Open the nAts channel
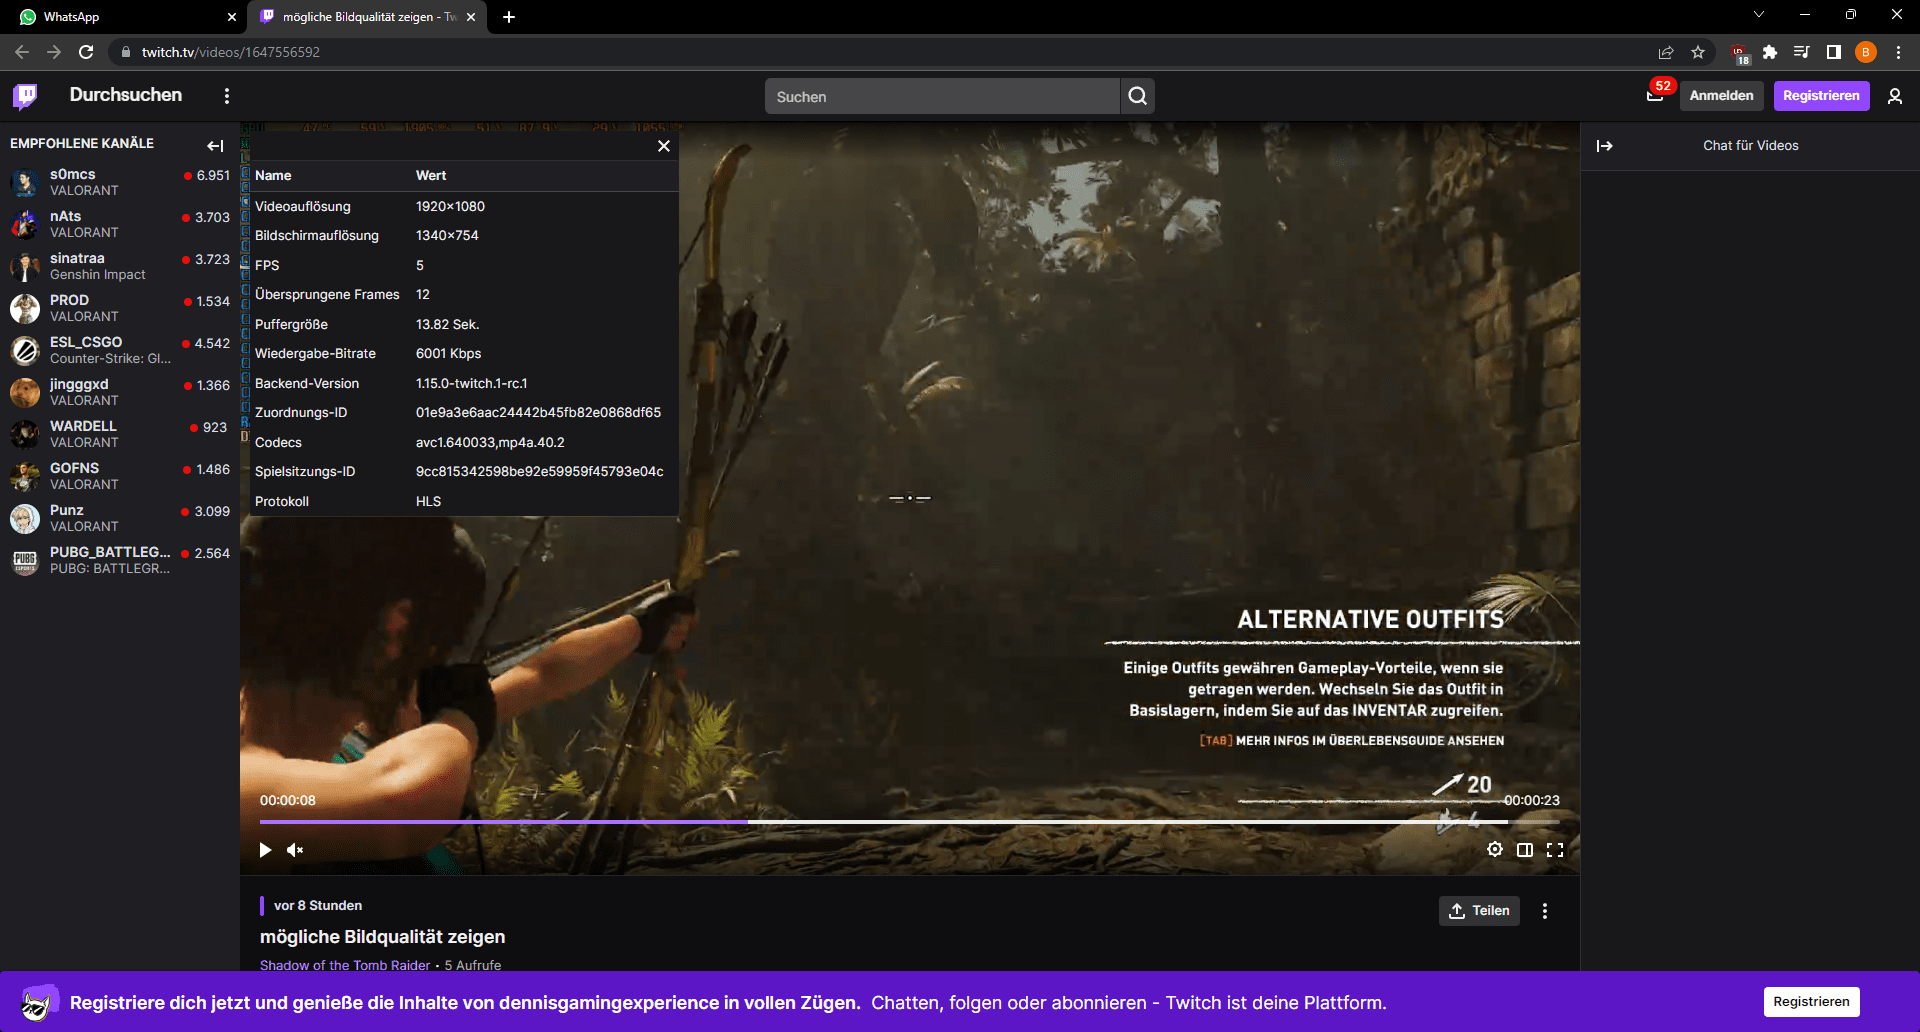1920x1032 pixels. pyautogui.click(x=120, y=224)
